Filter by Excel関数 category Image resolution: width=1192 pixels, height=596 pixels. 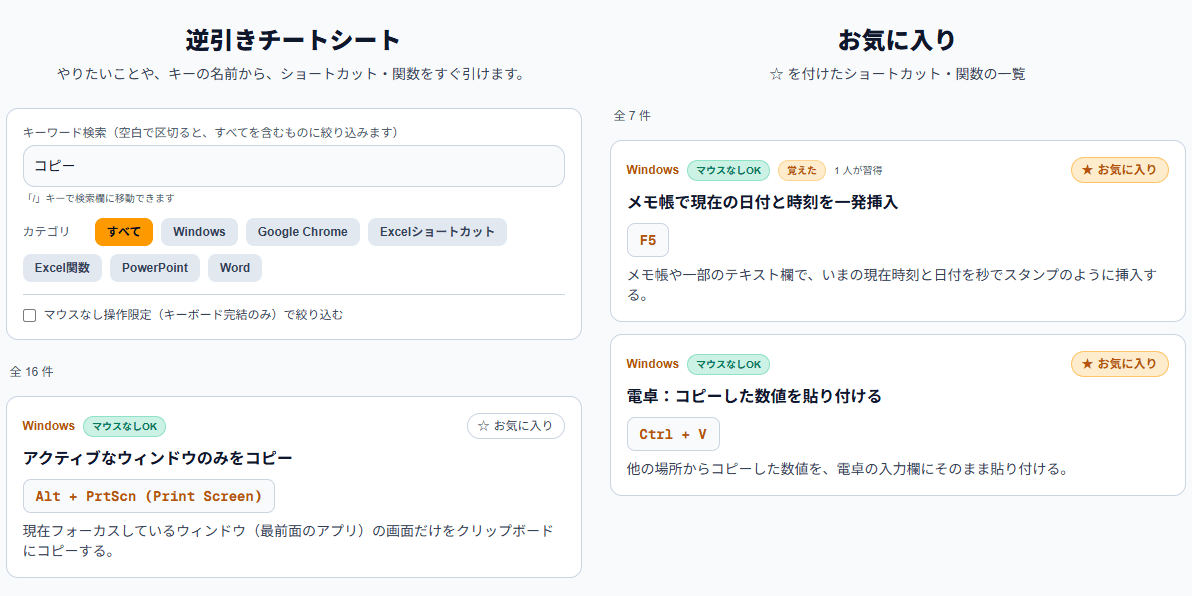point(62,268)
